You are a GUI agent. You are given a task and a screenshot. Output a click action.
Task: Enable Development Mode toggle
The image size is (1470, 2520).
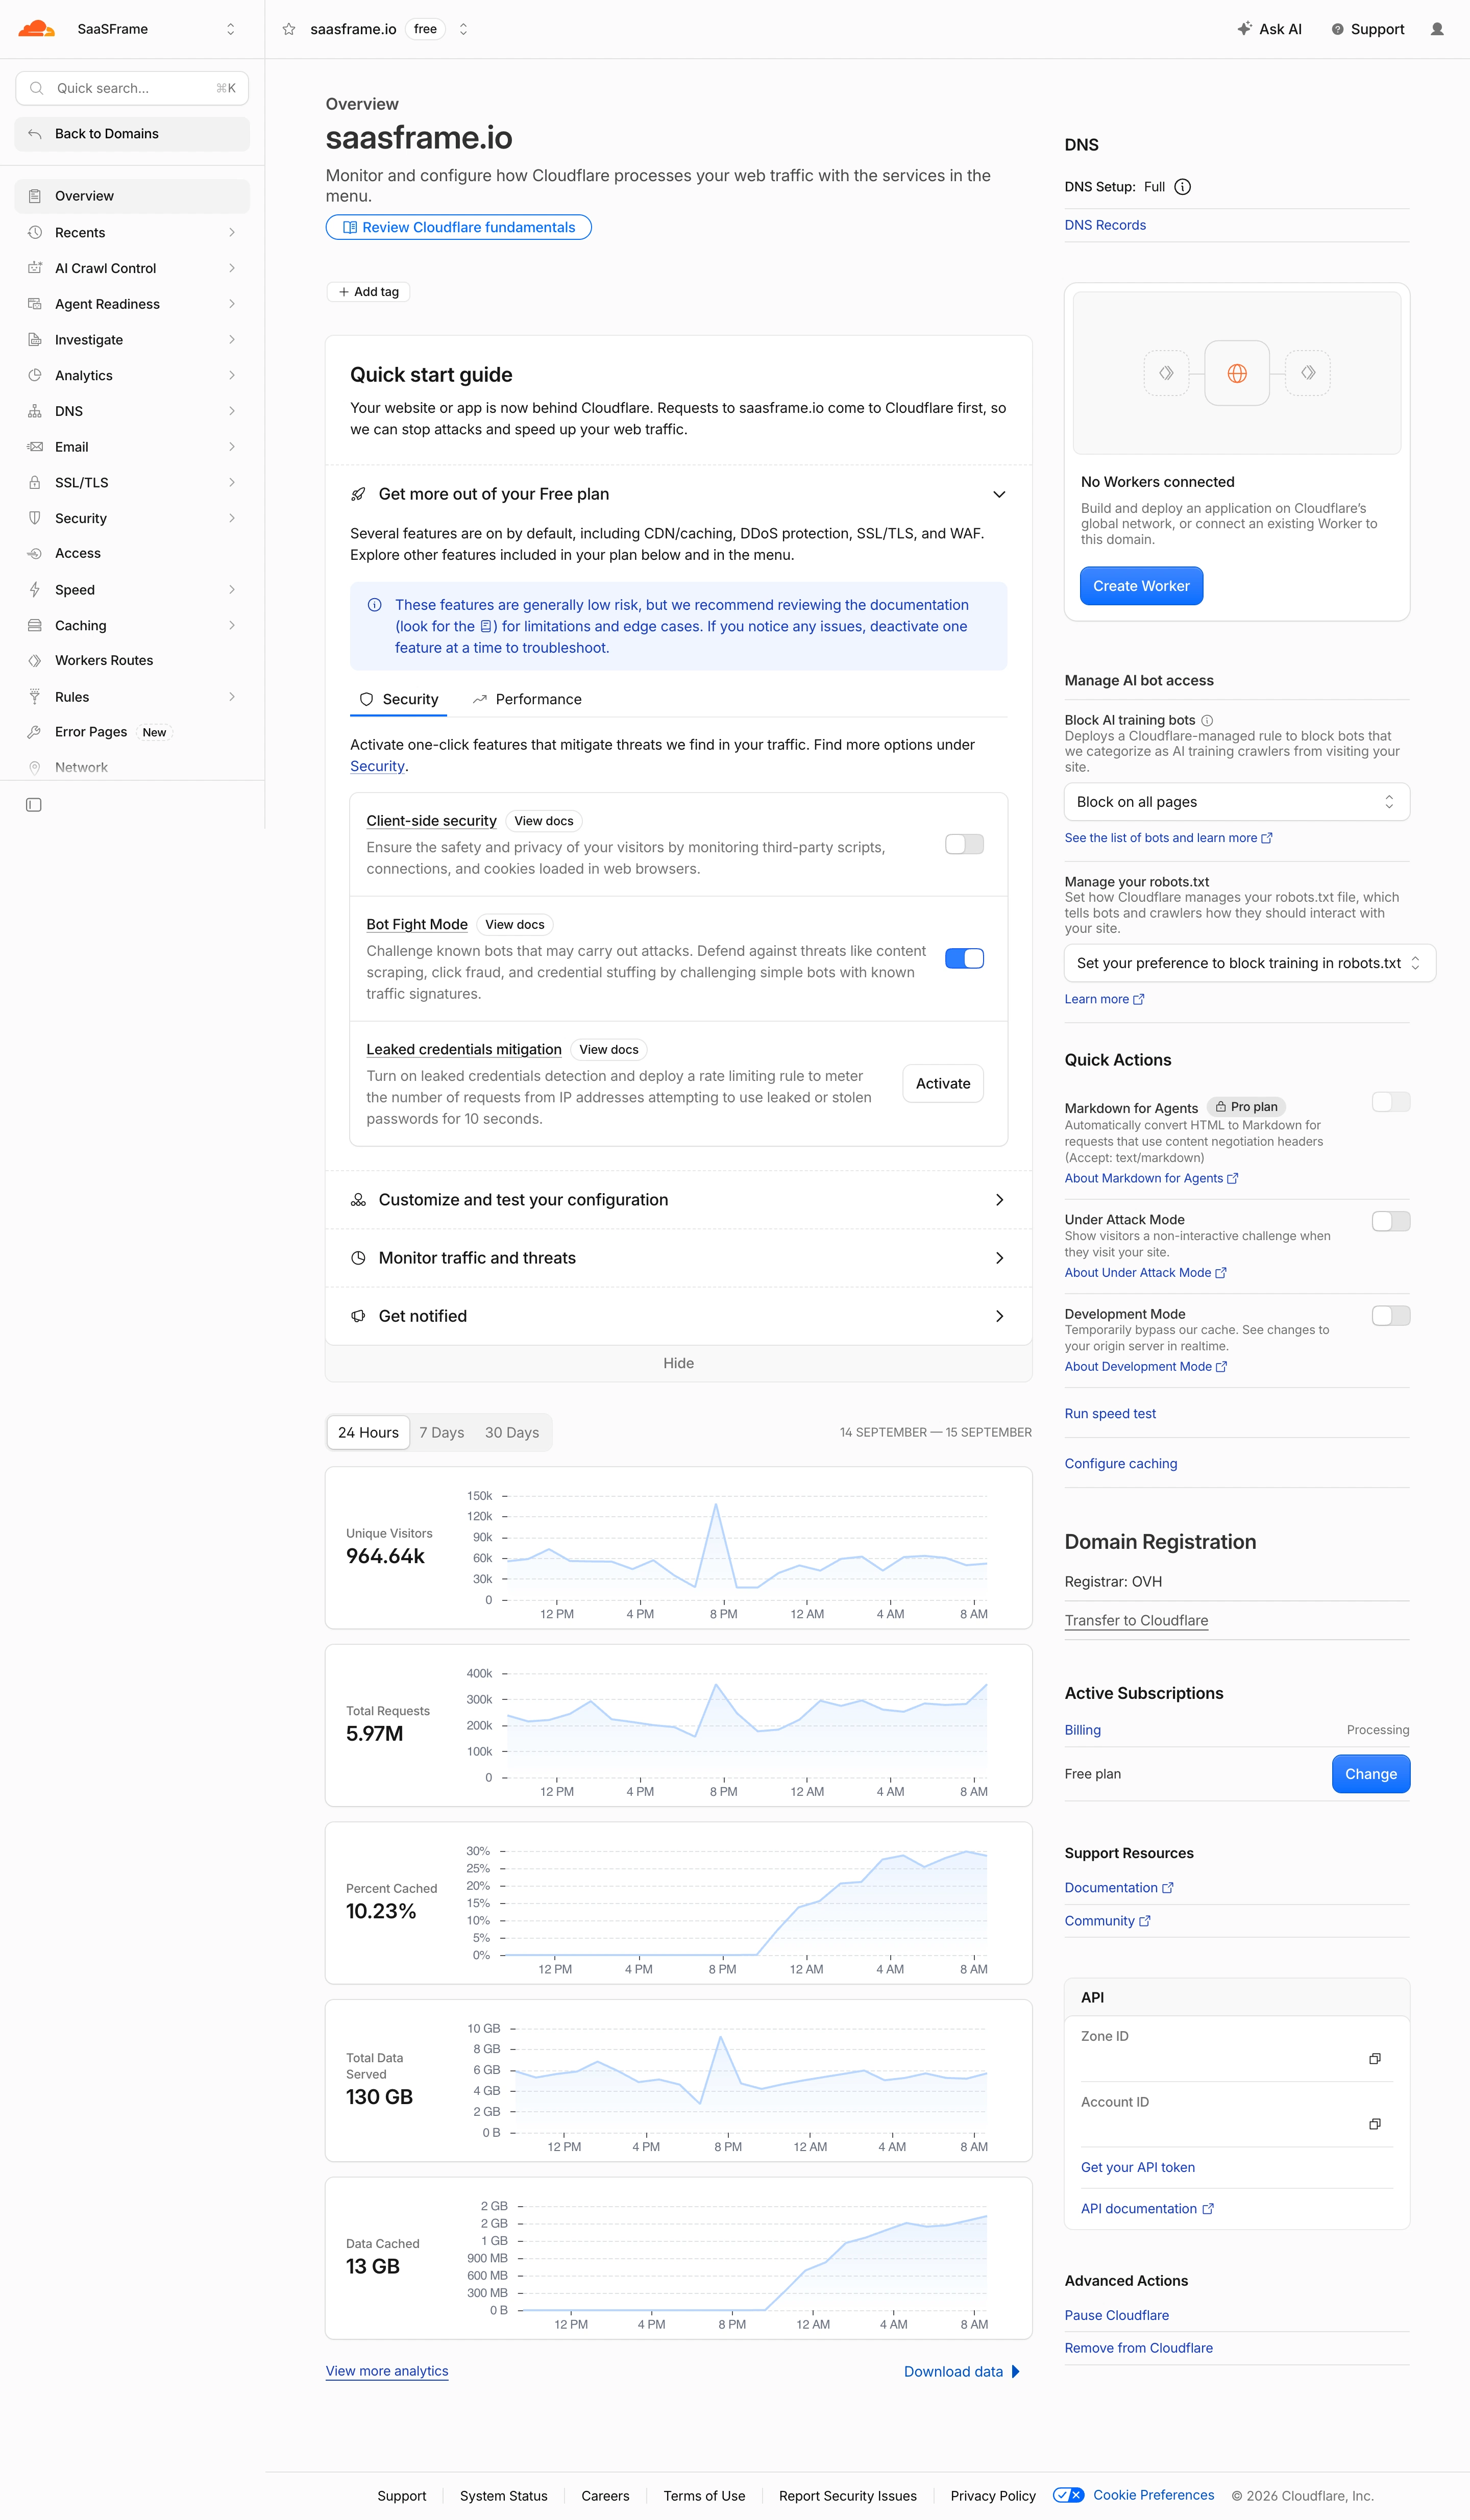[x=1391, y=1316]
